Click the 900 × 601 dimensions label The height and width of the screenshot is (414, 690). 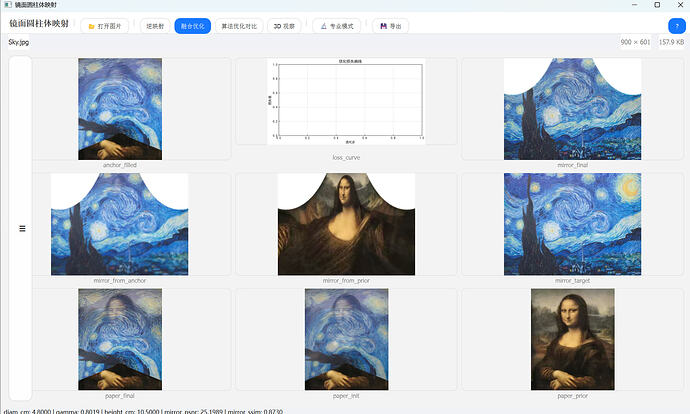click(x=635, y=42)
